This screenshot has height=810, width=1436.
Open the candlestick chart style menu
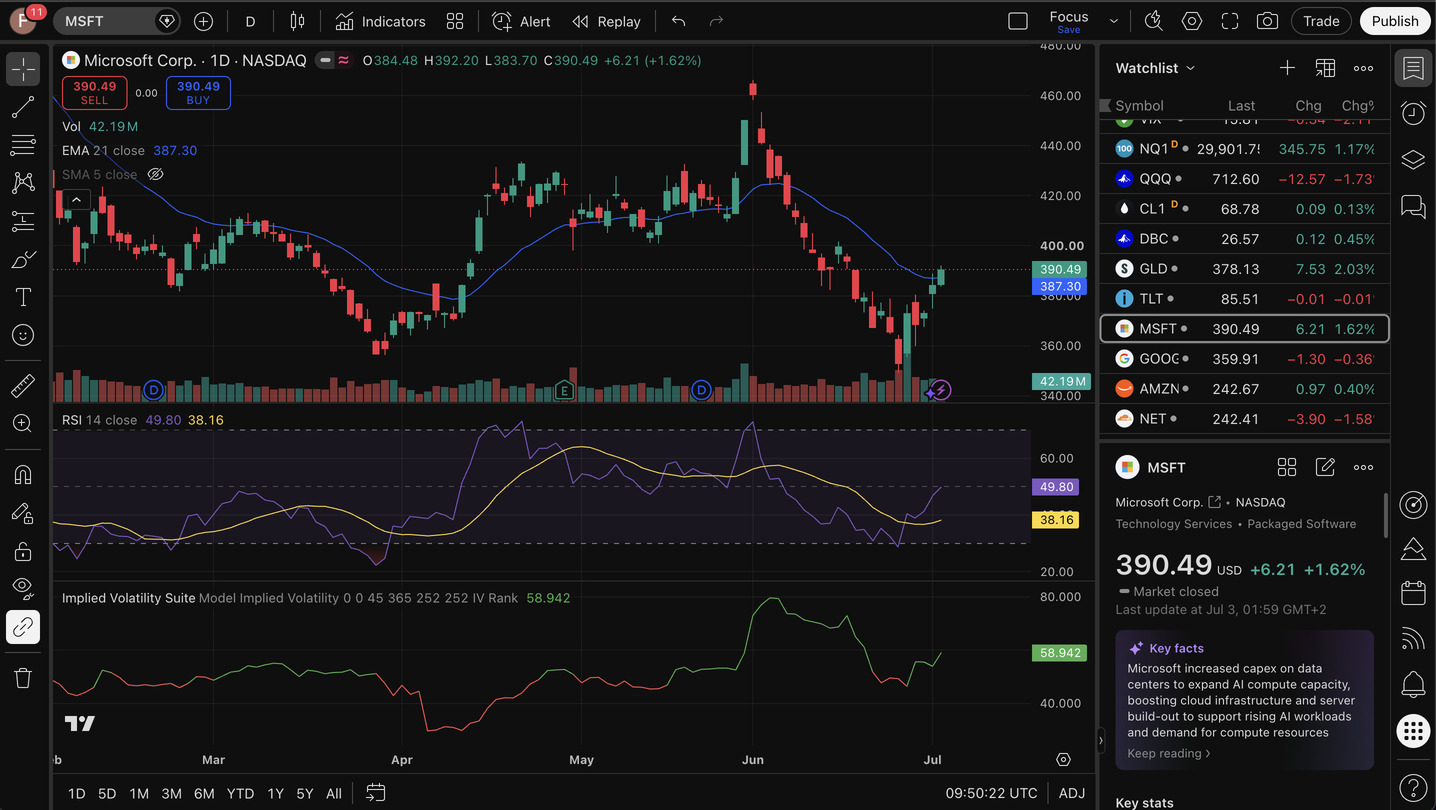(x=297, y=21)
